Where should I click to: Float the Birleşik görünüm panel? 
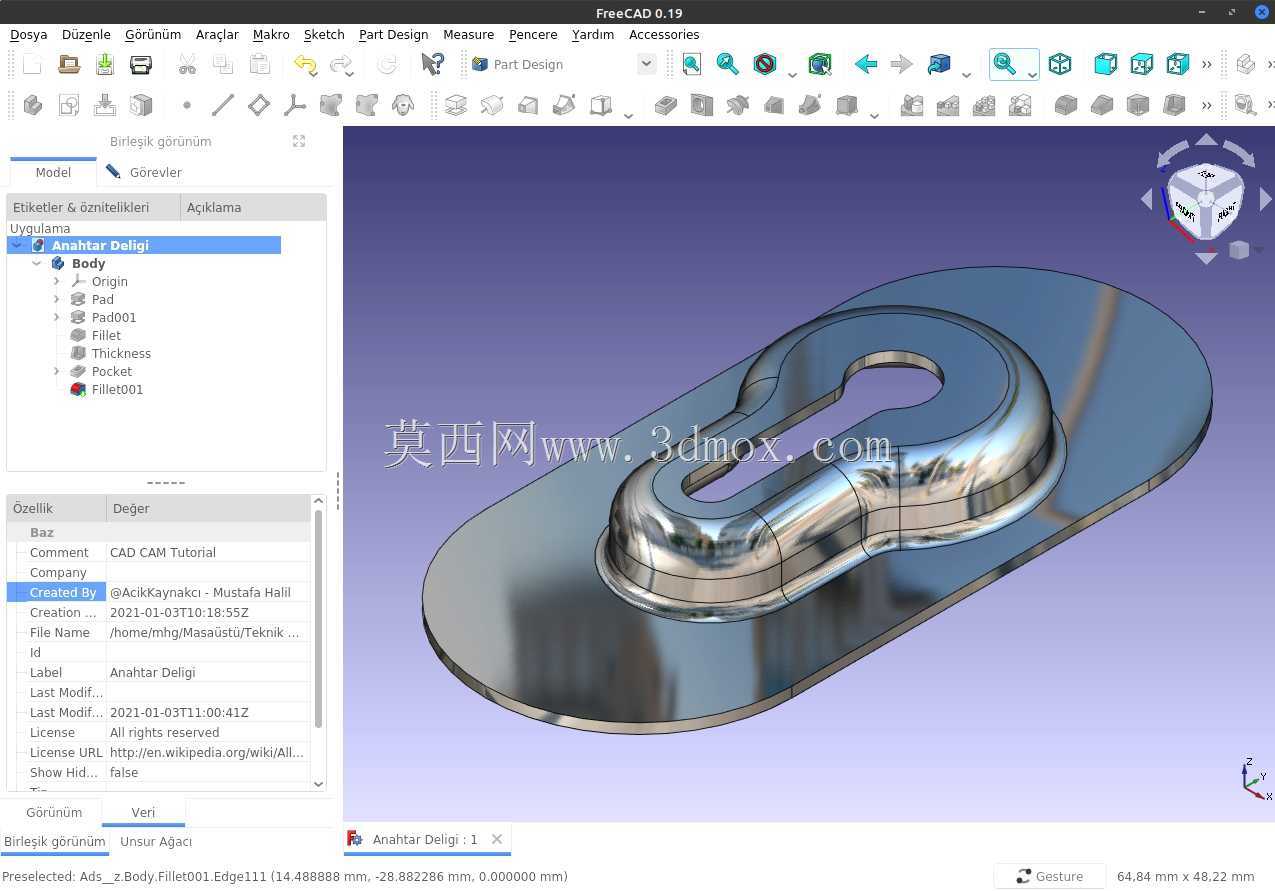coord(299,141)
